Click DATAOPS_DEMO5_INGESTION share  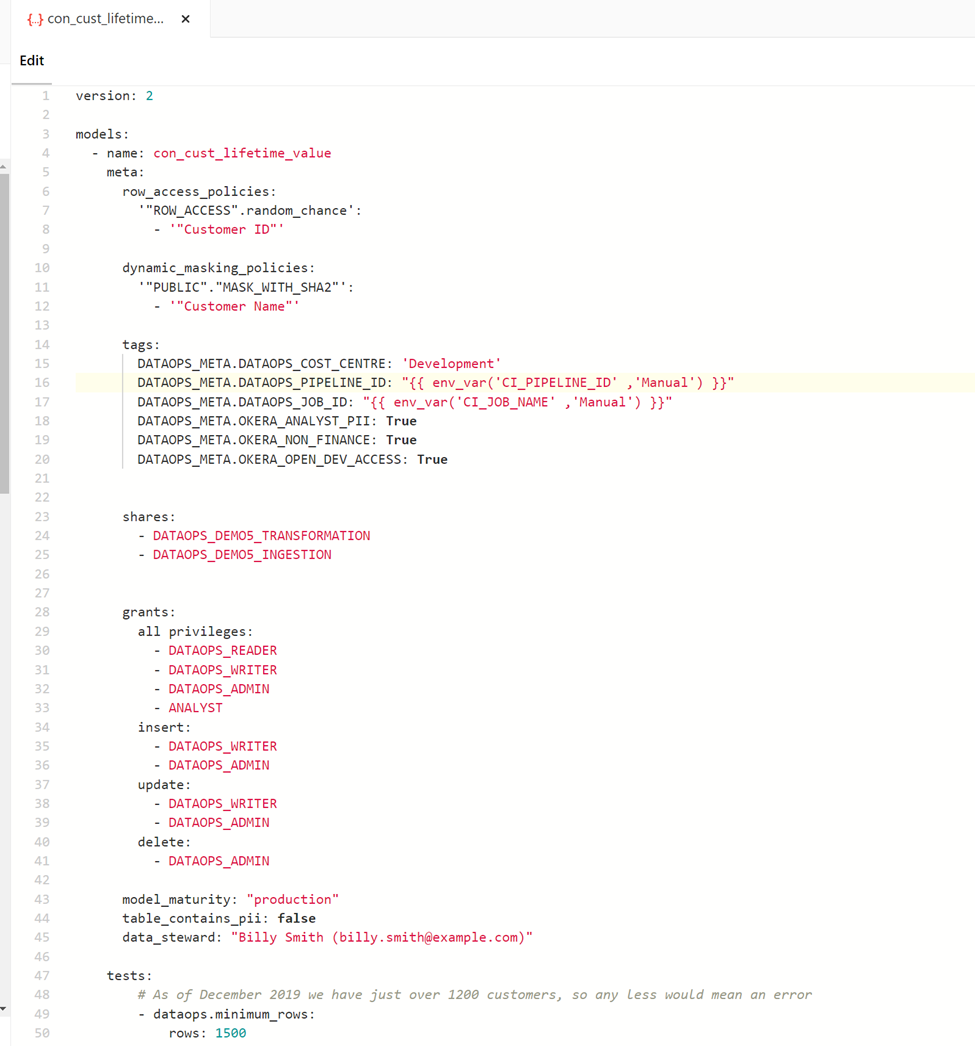tap(242, 555)
